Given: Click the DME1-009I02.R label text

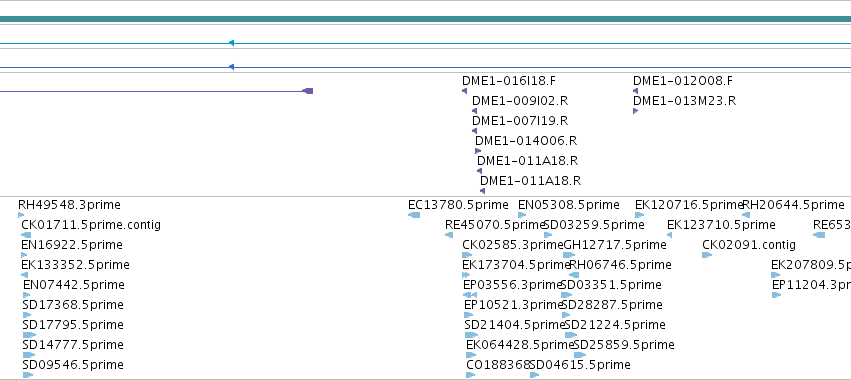Looking at the screenshot, I should [520, 101].
